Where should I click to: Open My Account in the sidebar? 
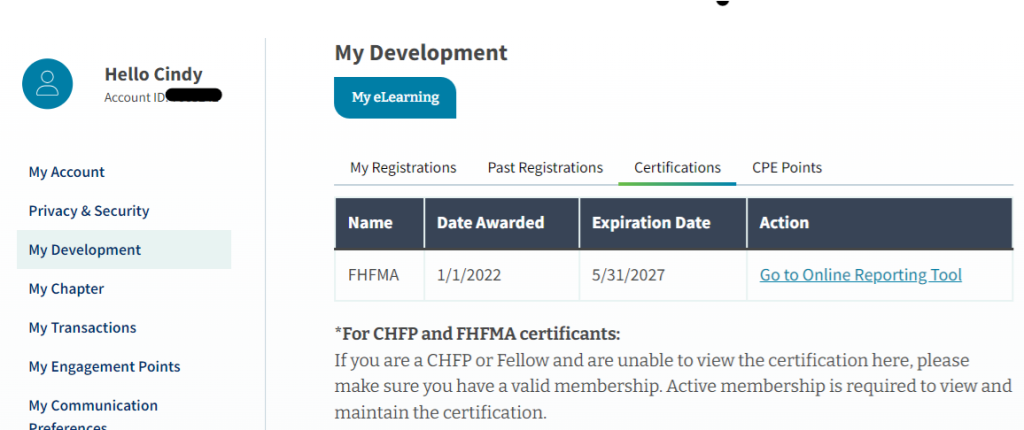[x=67, y=172]
